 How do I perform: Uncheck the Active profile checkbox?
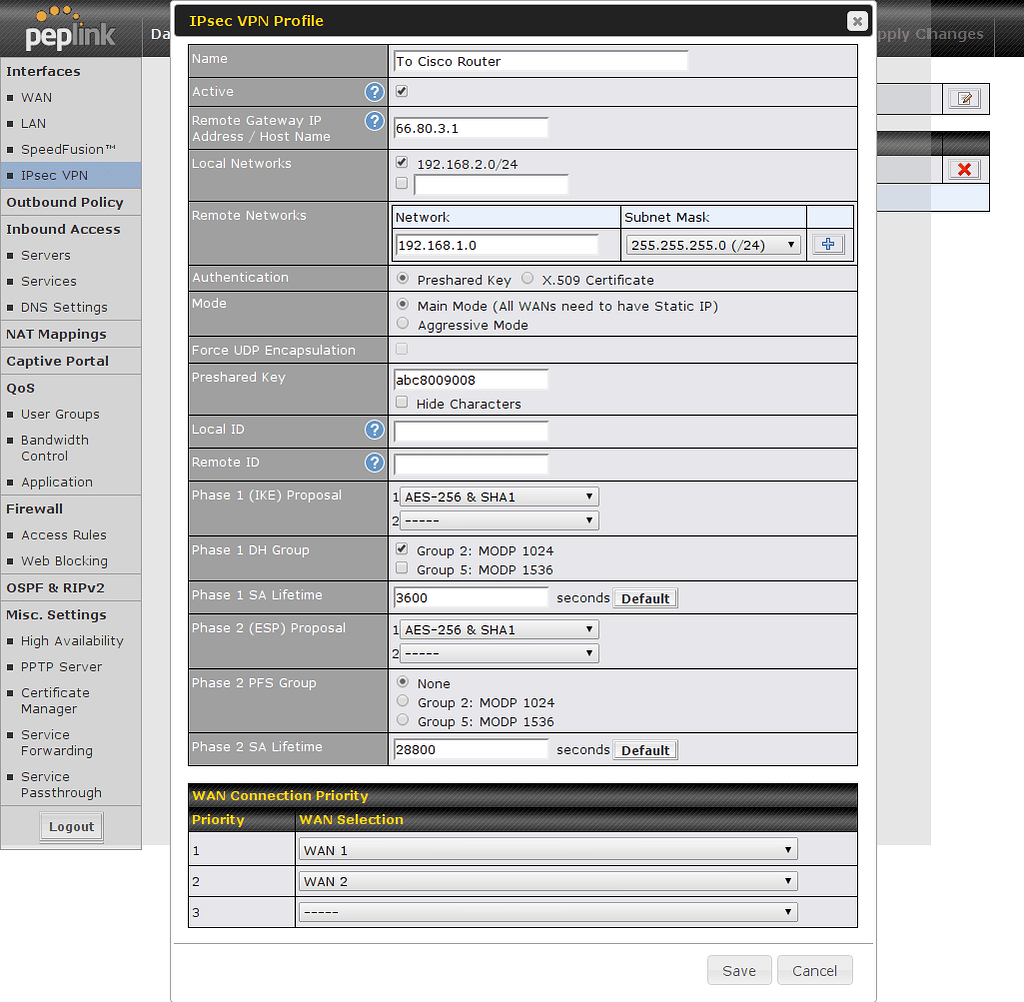pos(401,90)
